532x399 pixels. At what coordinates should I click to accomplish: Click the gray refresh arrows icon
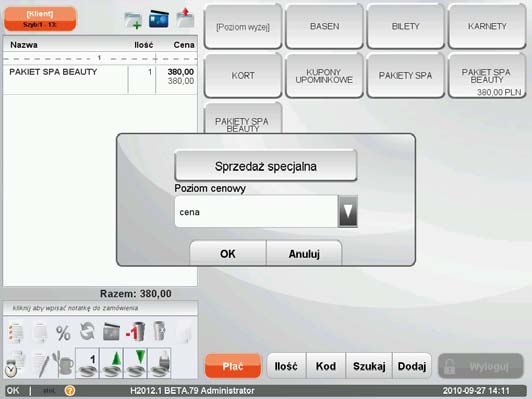[x=87, y=331]
